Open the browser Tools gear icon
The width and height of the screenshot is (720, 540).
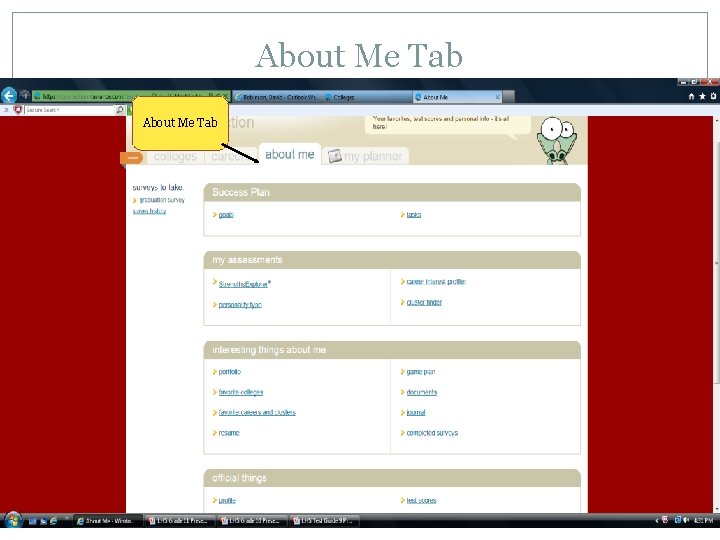point(713,96)
